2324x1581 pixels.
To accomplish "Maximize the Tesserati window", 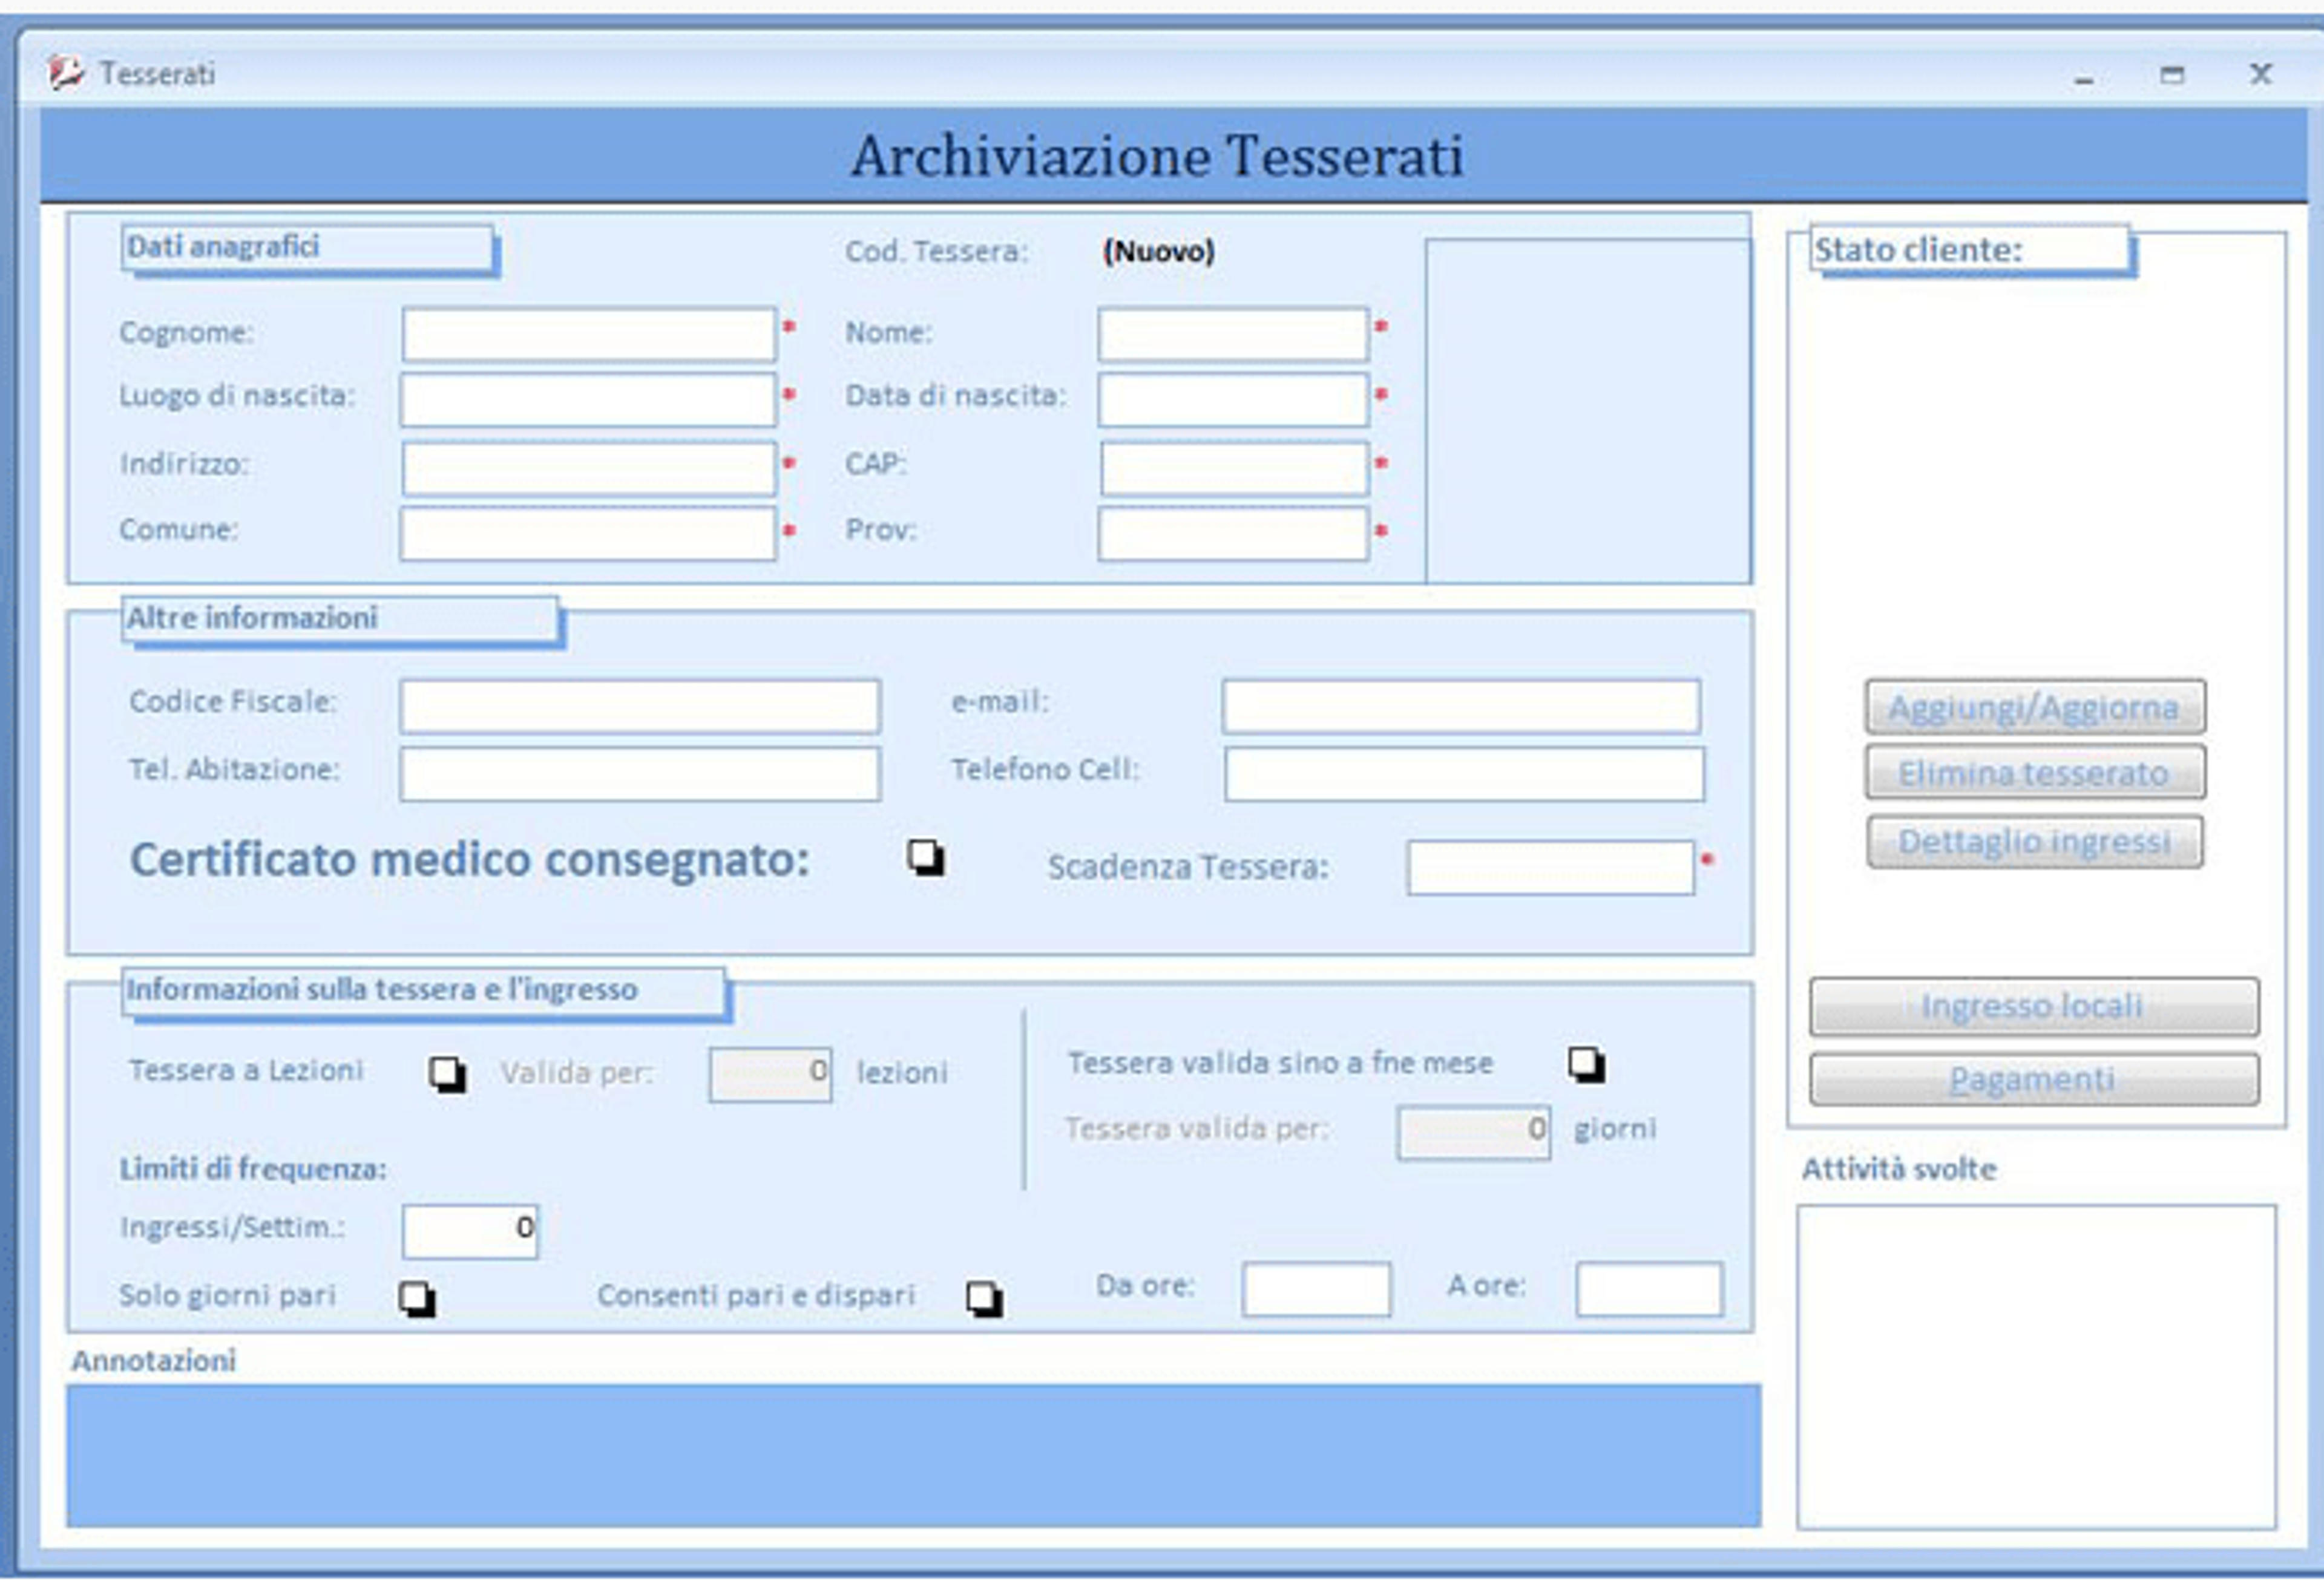I will click(x=2172, y=75).
